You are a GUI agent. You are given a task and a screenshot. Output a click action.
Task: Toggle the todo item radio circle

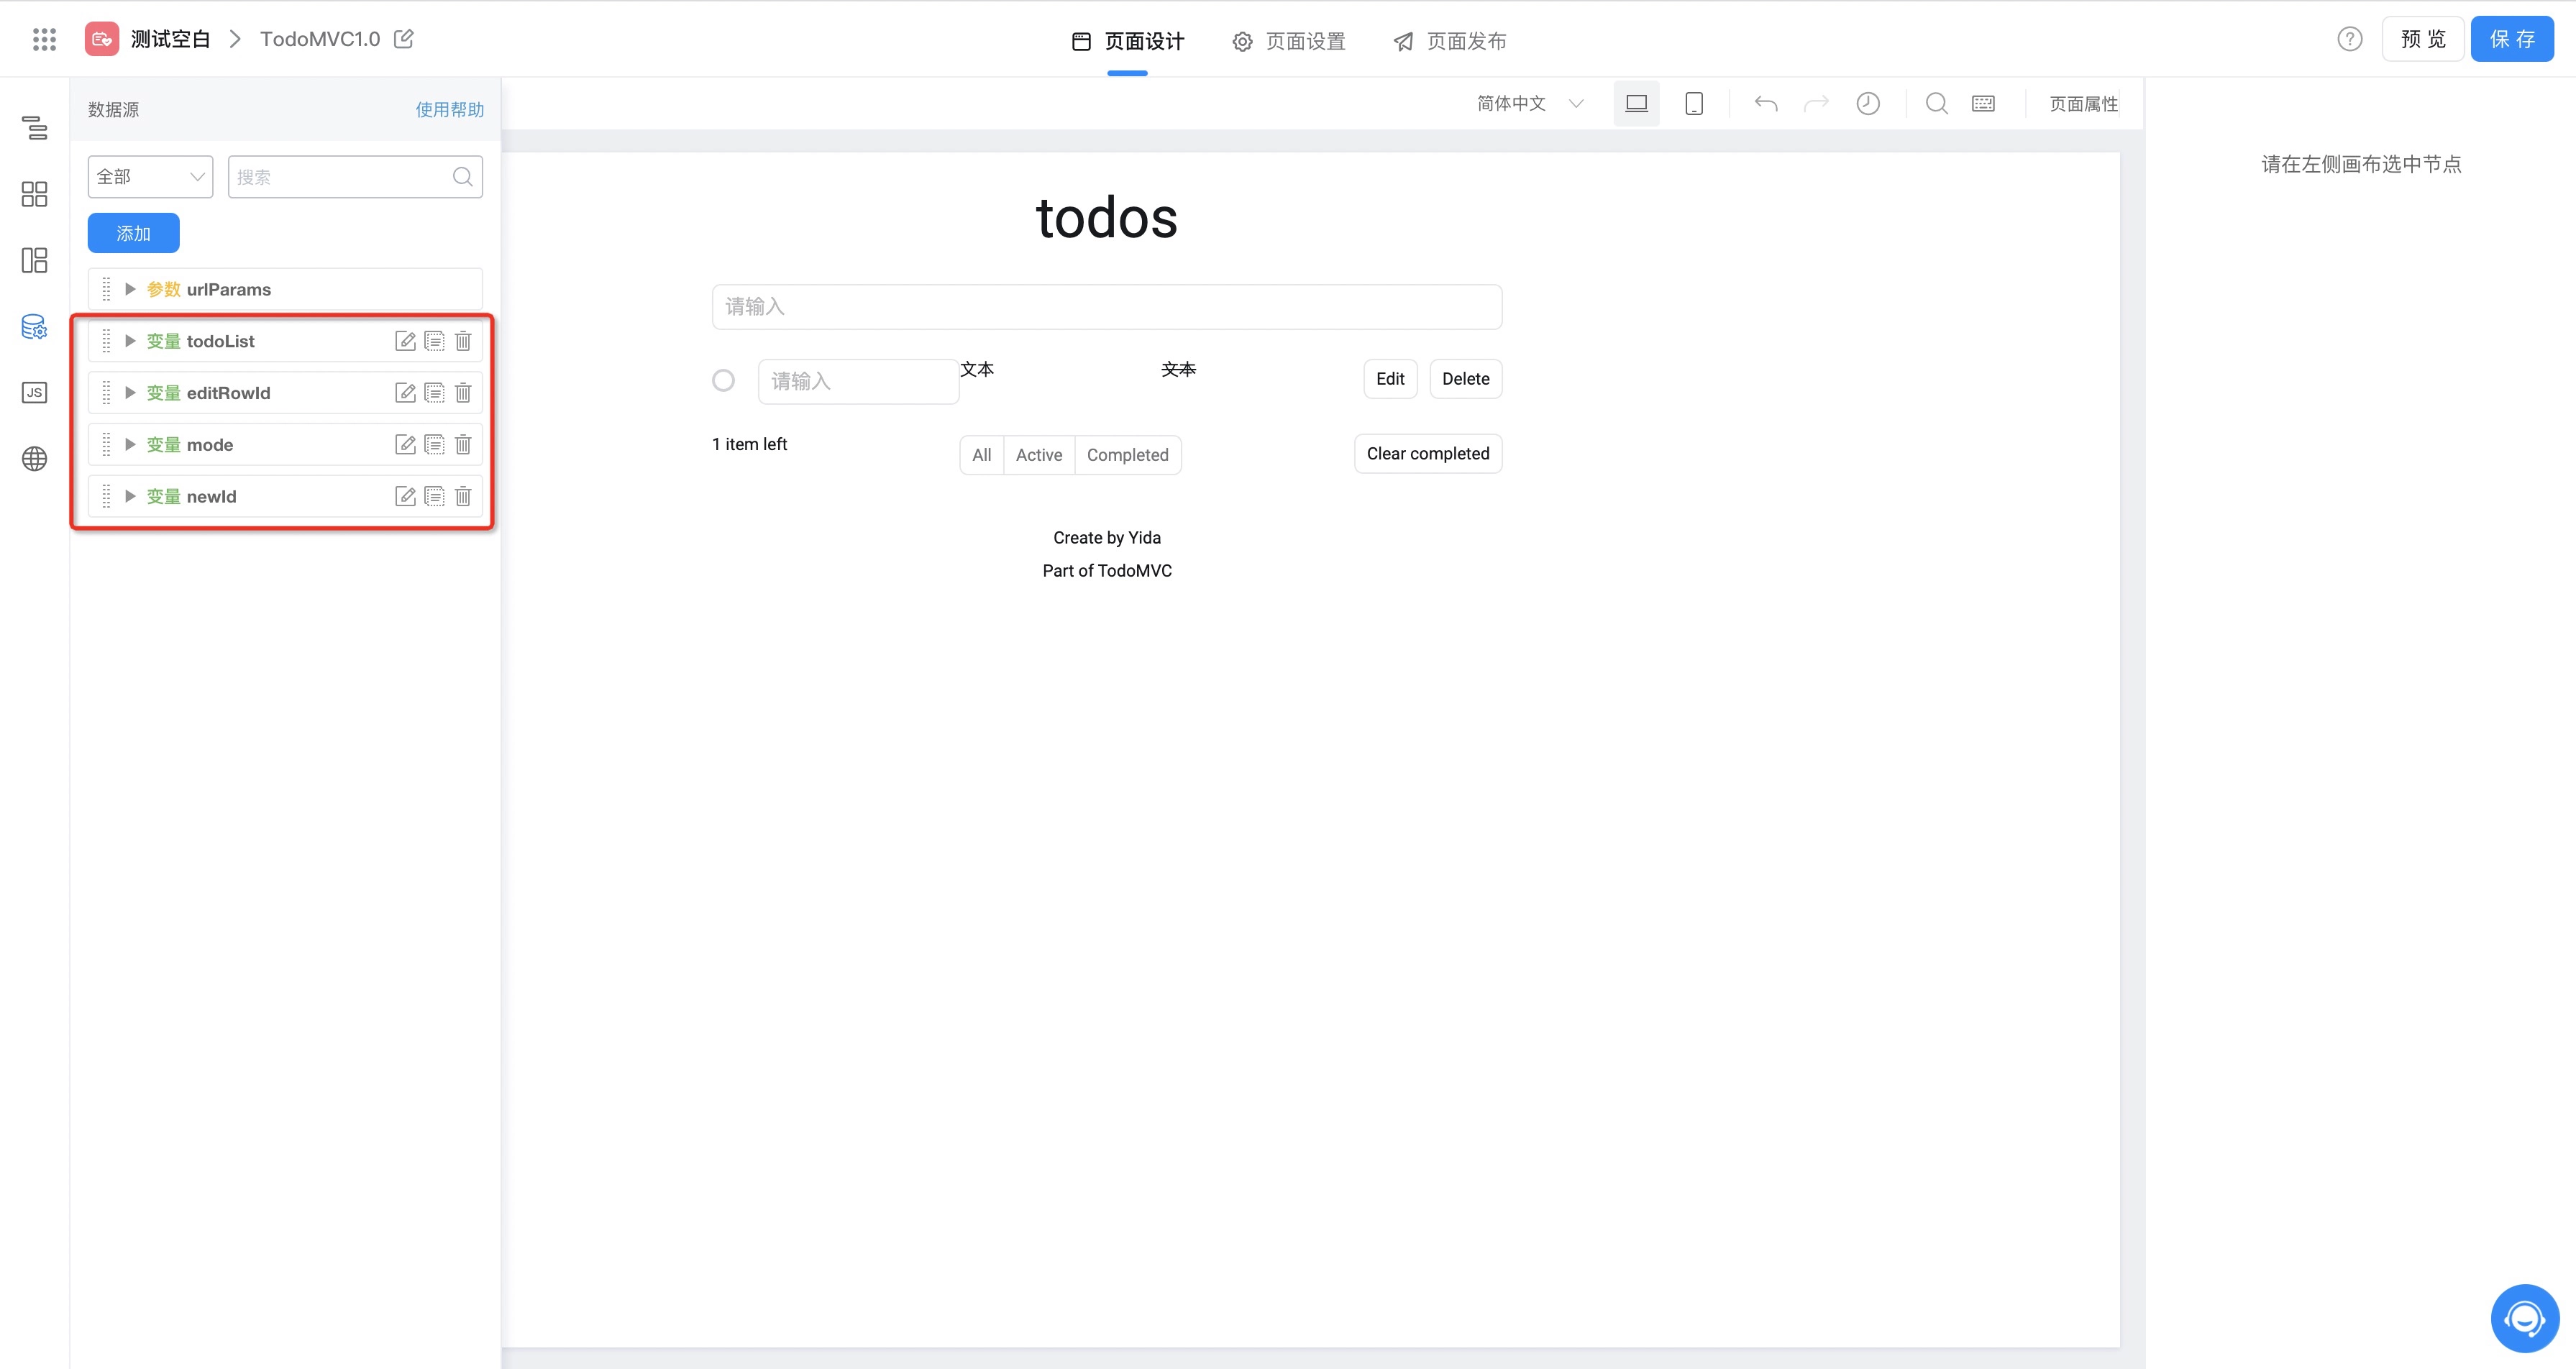(723, 380)
